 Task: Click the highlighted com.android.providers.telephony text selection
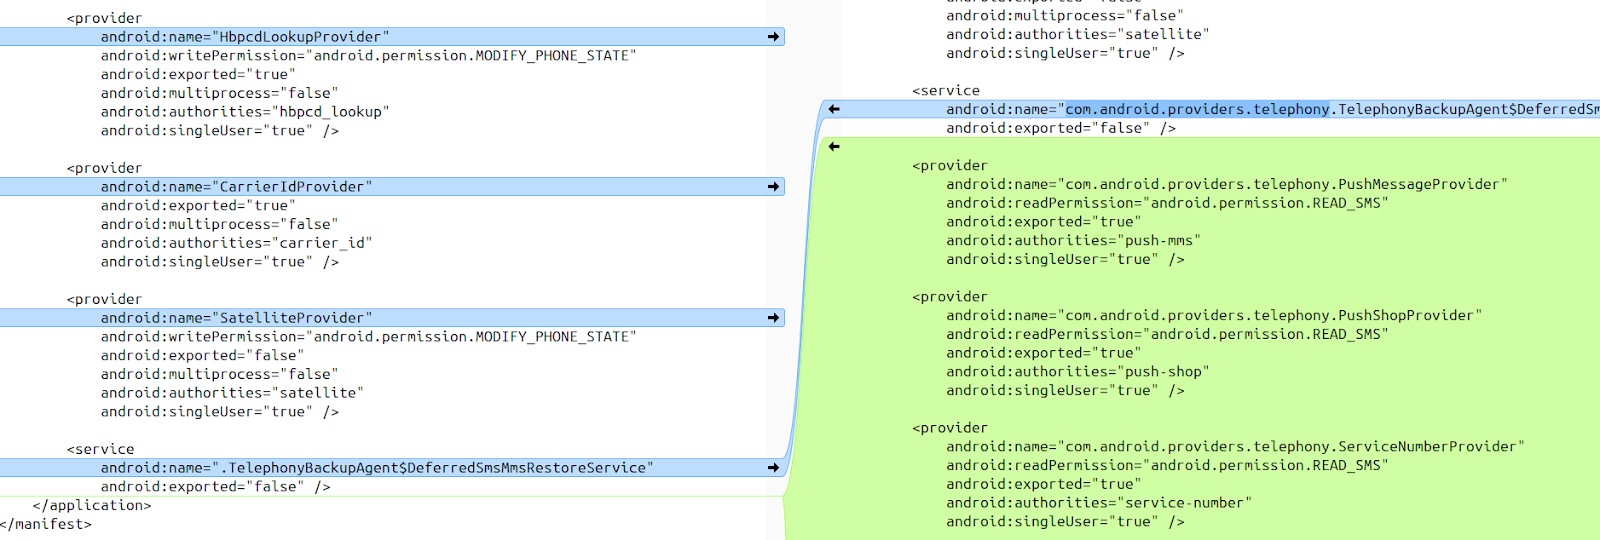point(1197,109)
